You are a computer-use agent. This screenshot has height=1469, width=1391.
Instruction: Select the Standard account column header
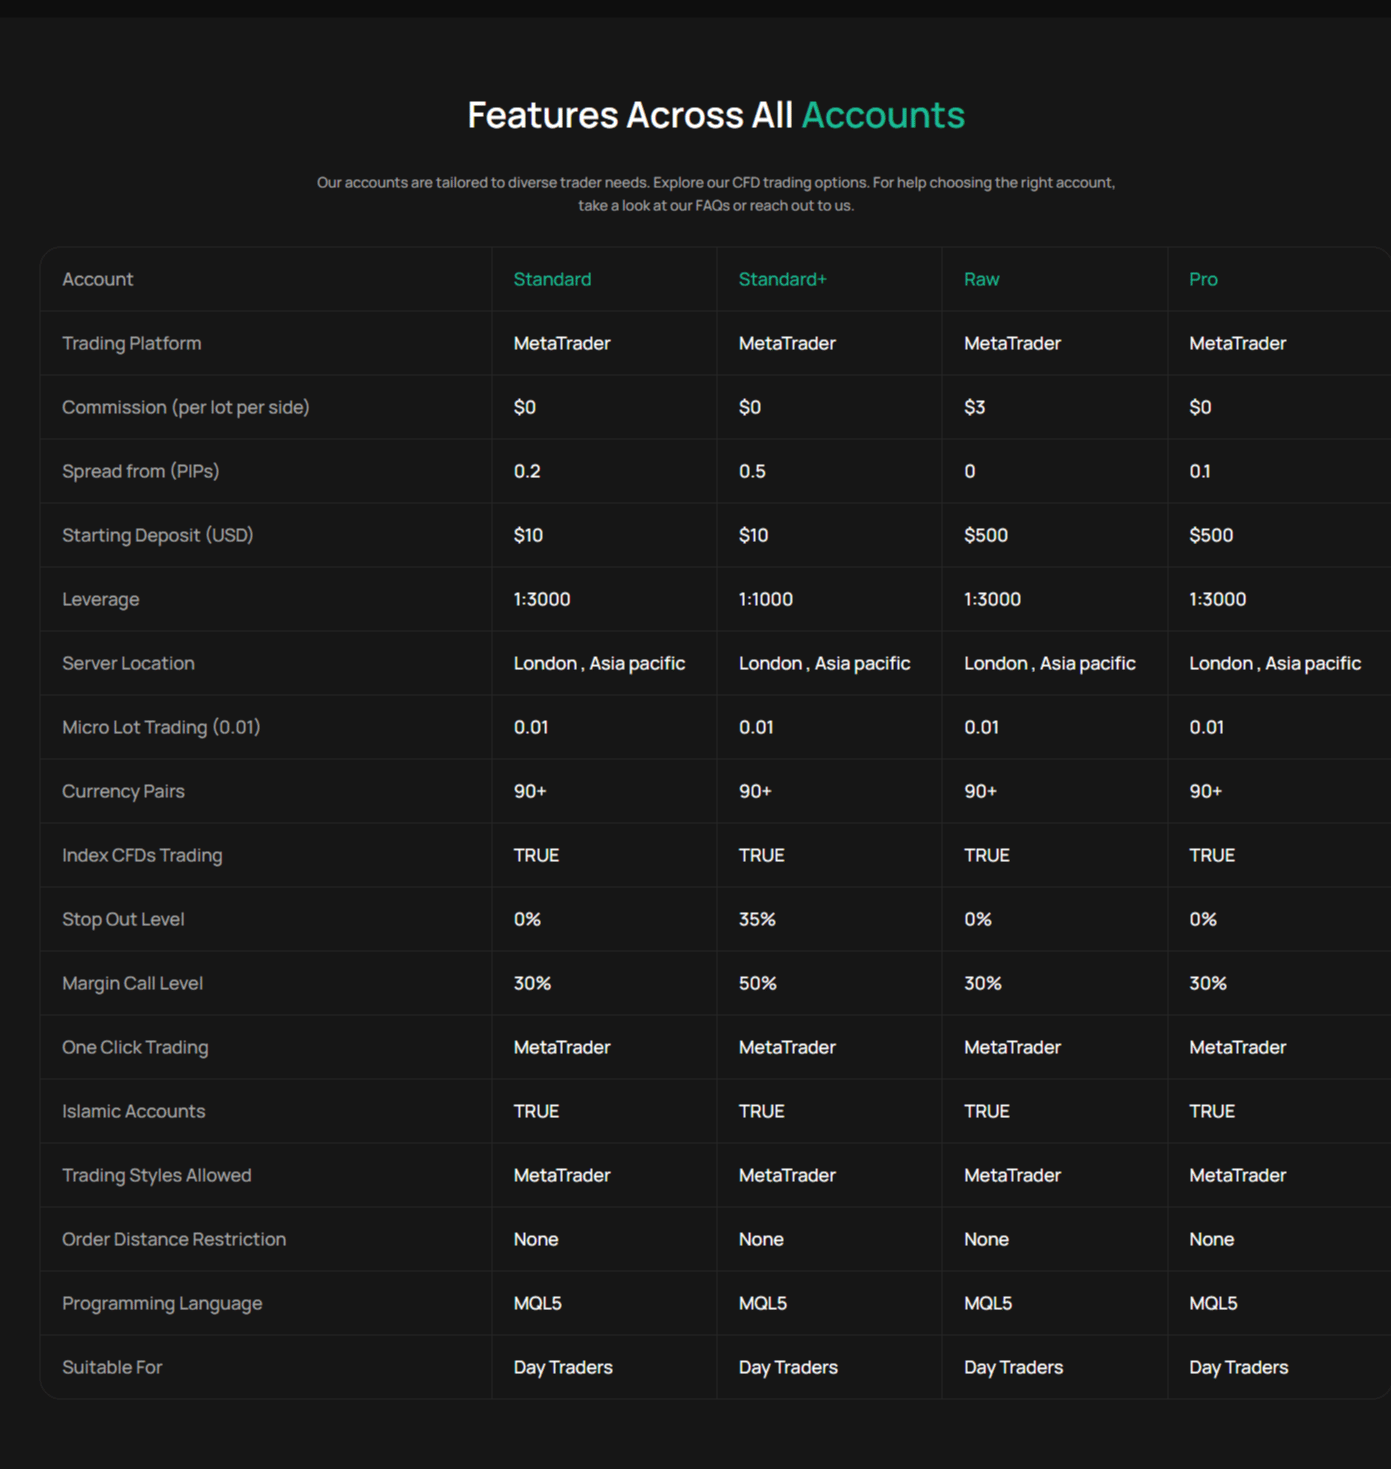552,279
